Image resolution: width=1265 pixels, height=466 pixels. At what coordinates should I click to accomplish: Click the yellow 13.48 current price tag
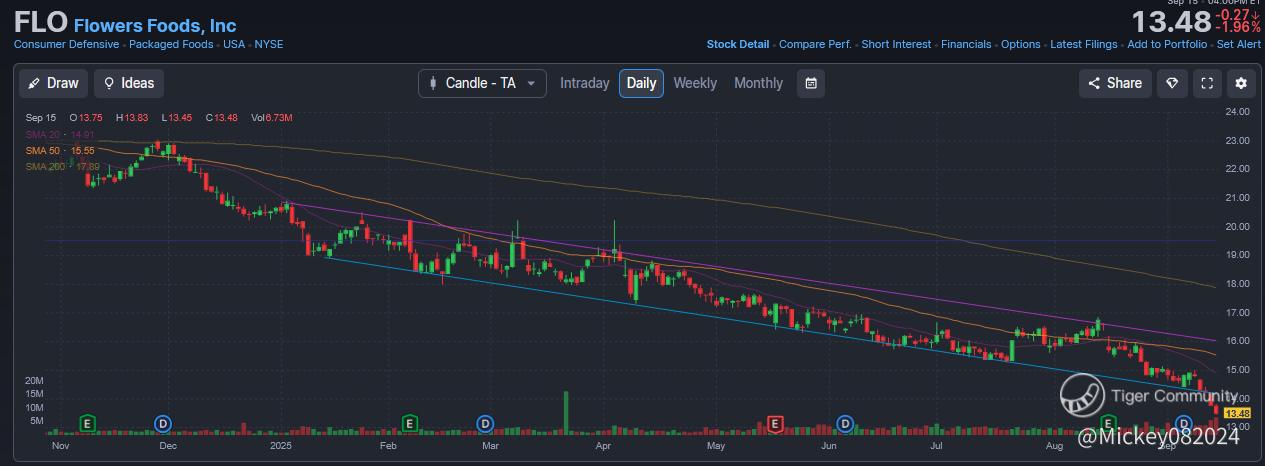1237,414
